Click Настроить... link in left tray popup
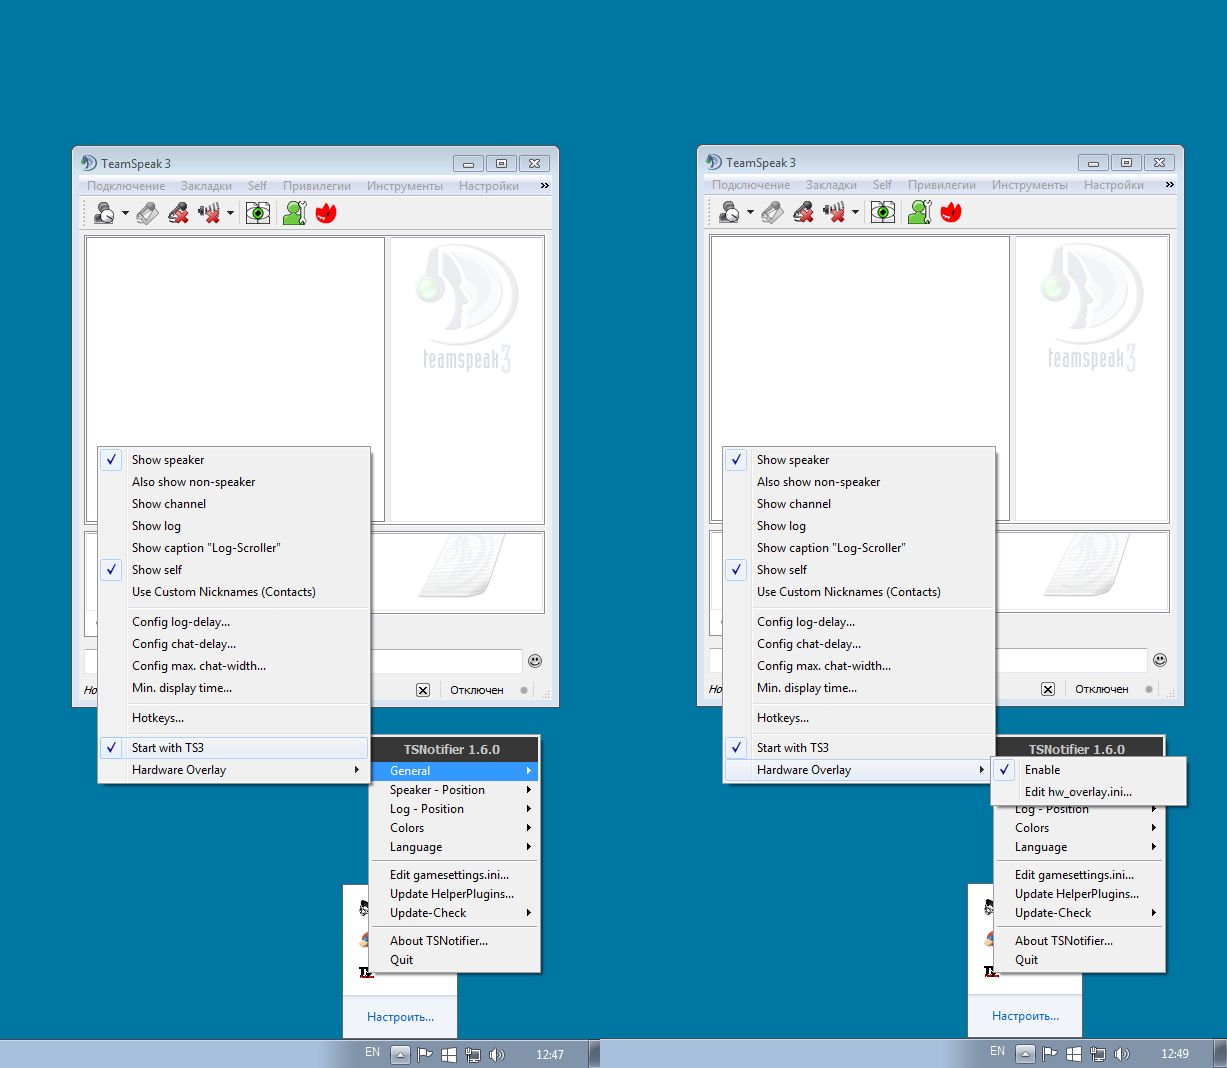1227x1068 pixels. click(400, 1017)
